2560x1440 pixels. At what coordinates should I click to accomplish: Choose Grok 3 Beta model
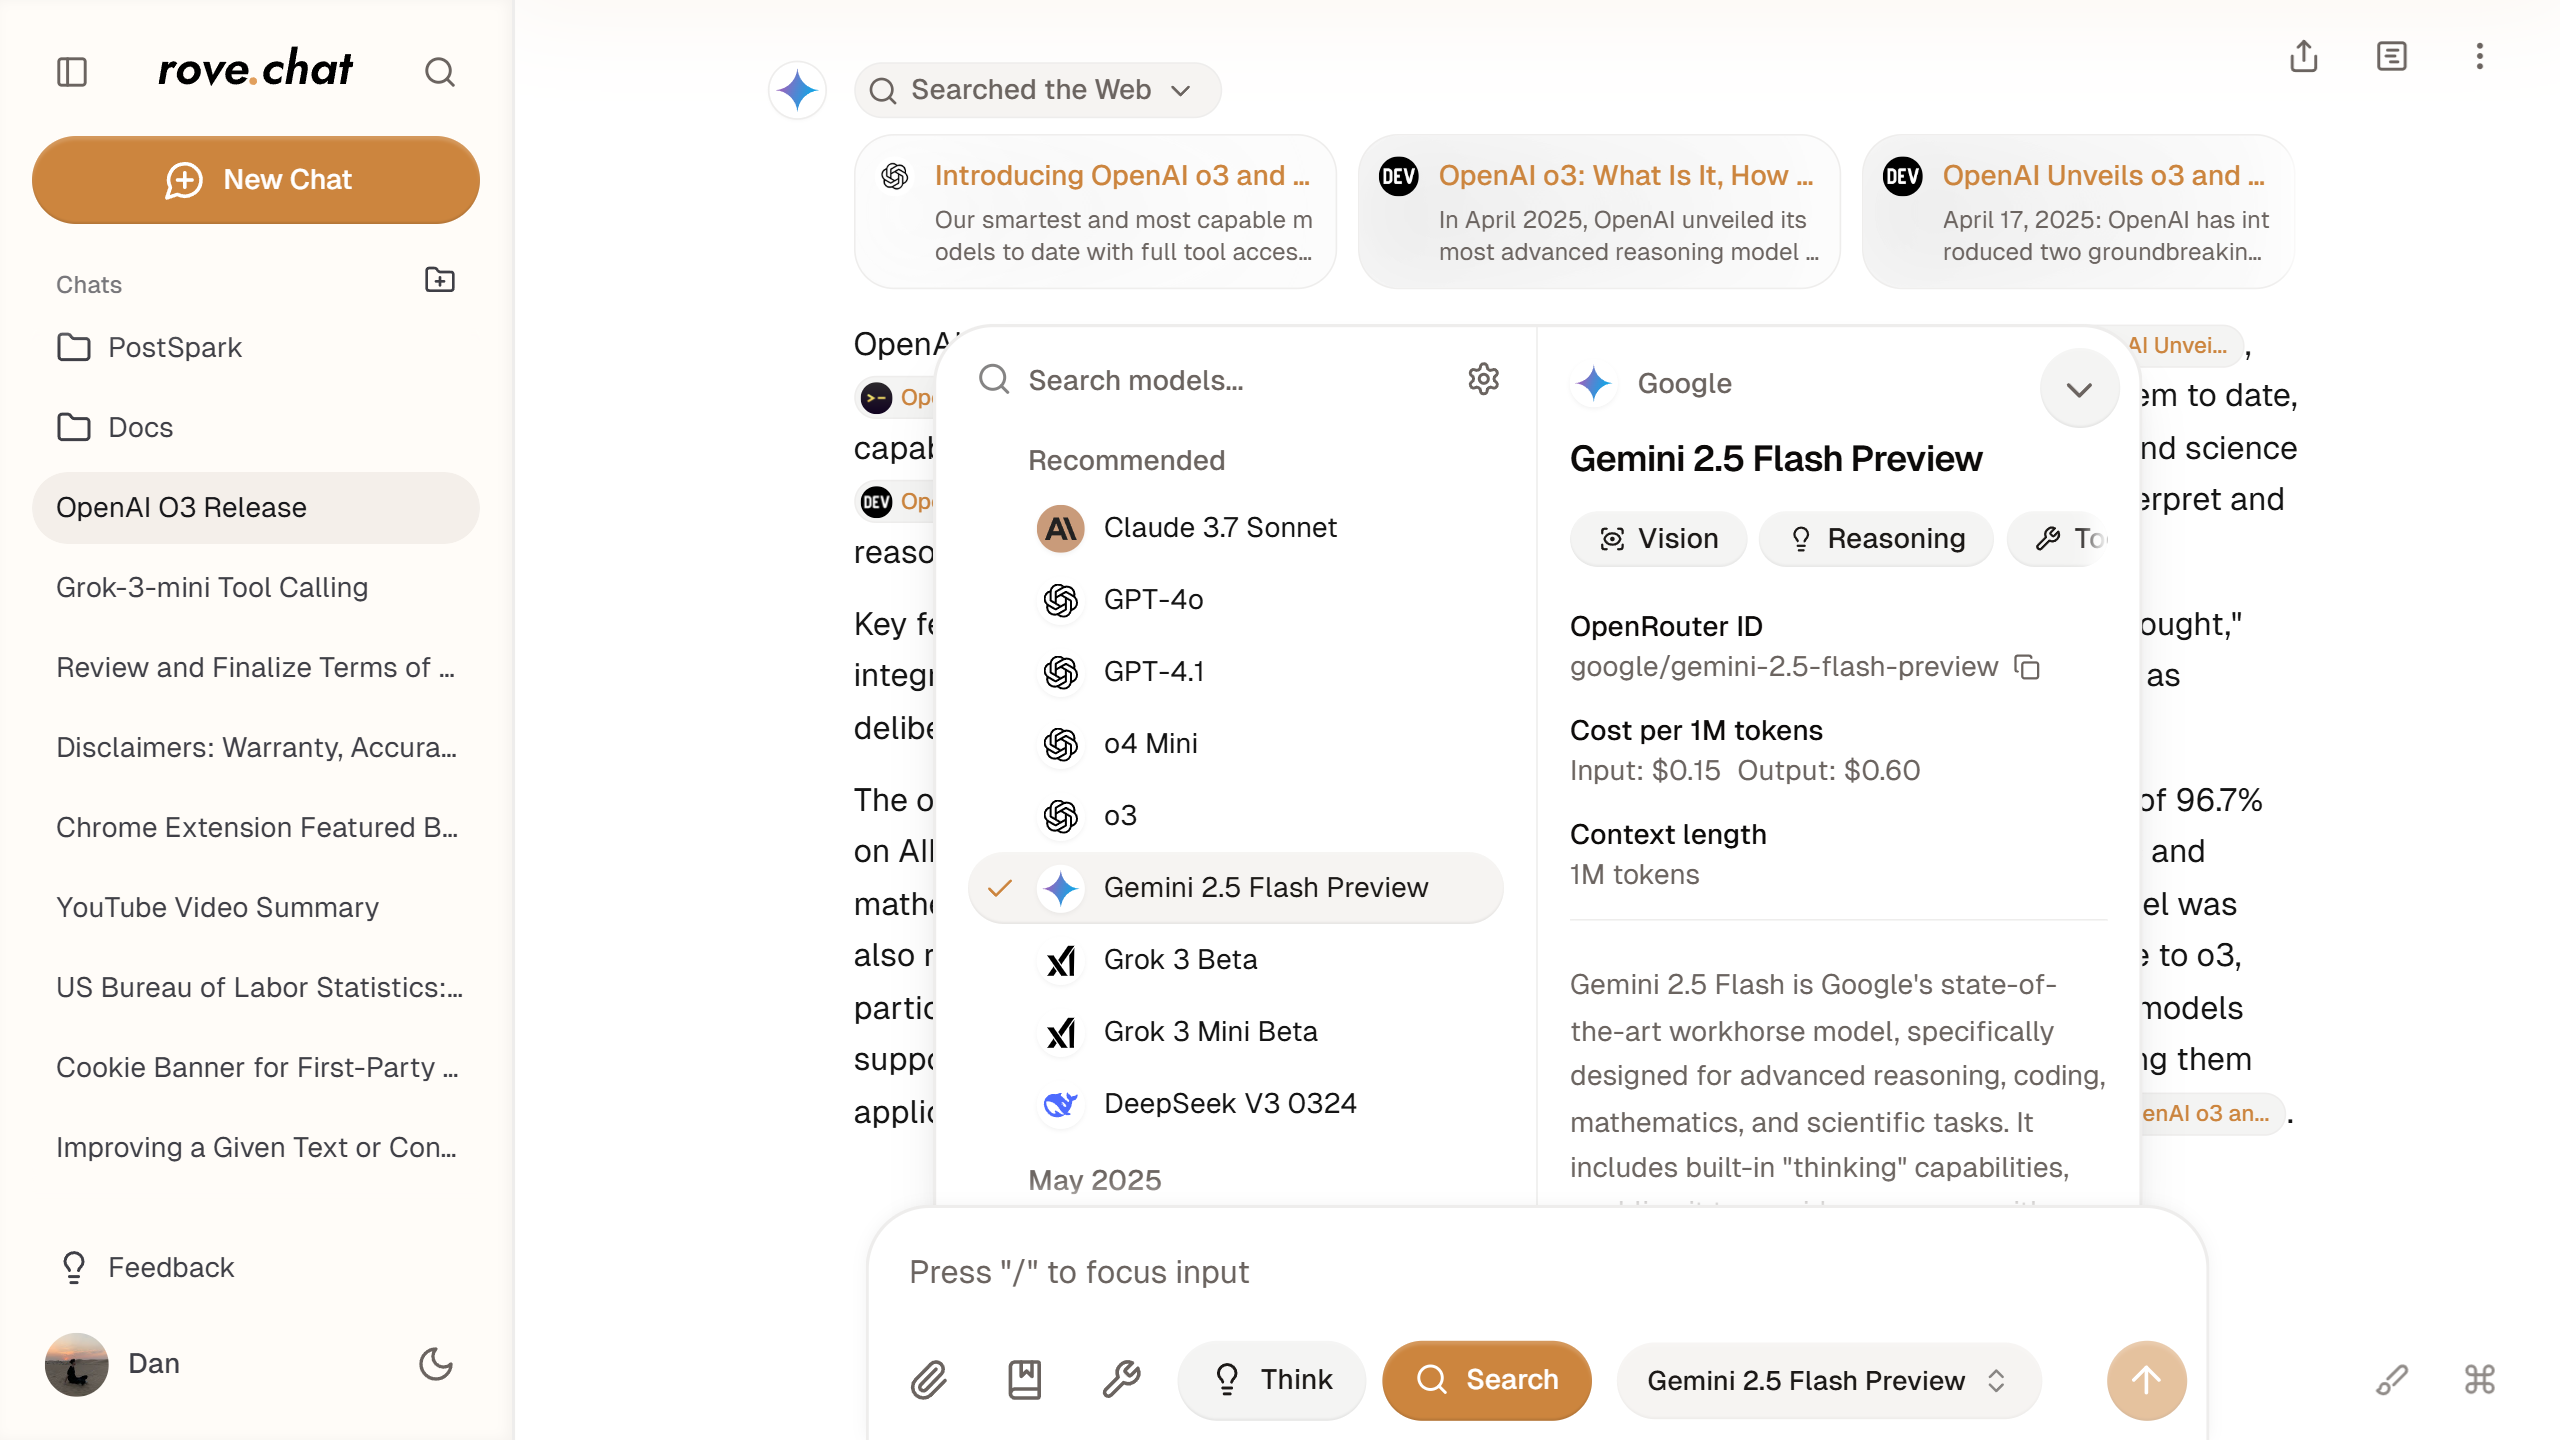[x=1180, y=960]
